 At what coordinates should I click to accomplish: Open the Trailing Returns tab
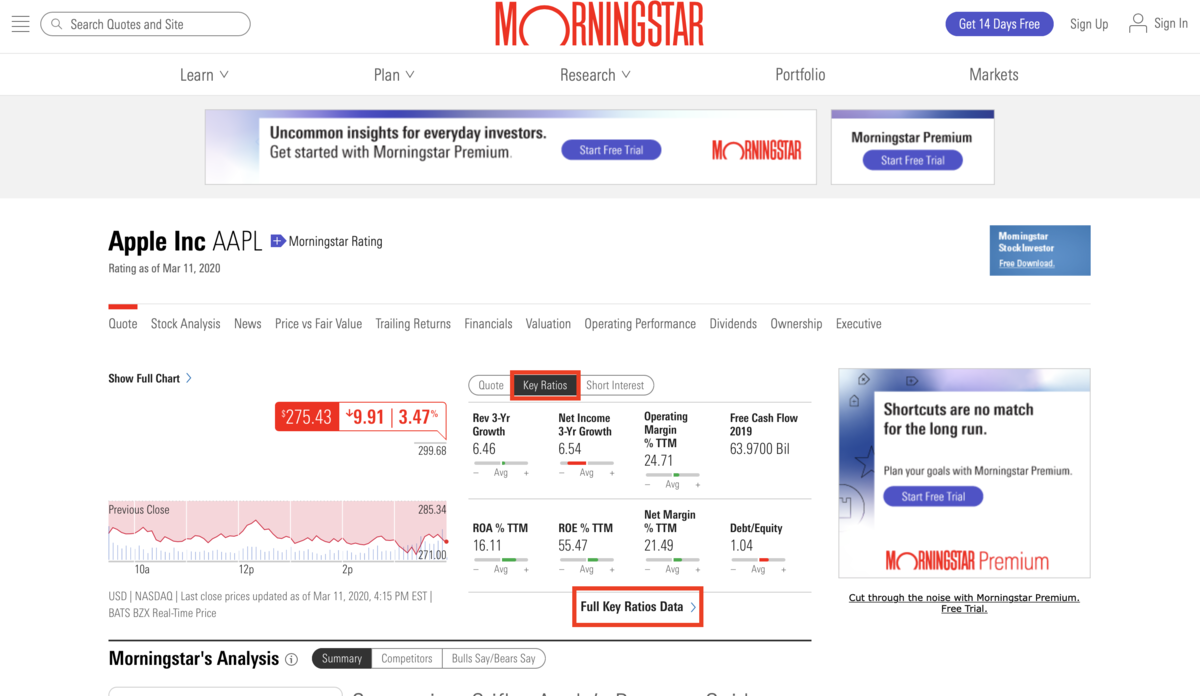(x=413, y=324)
